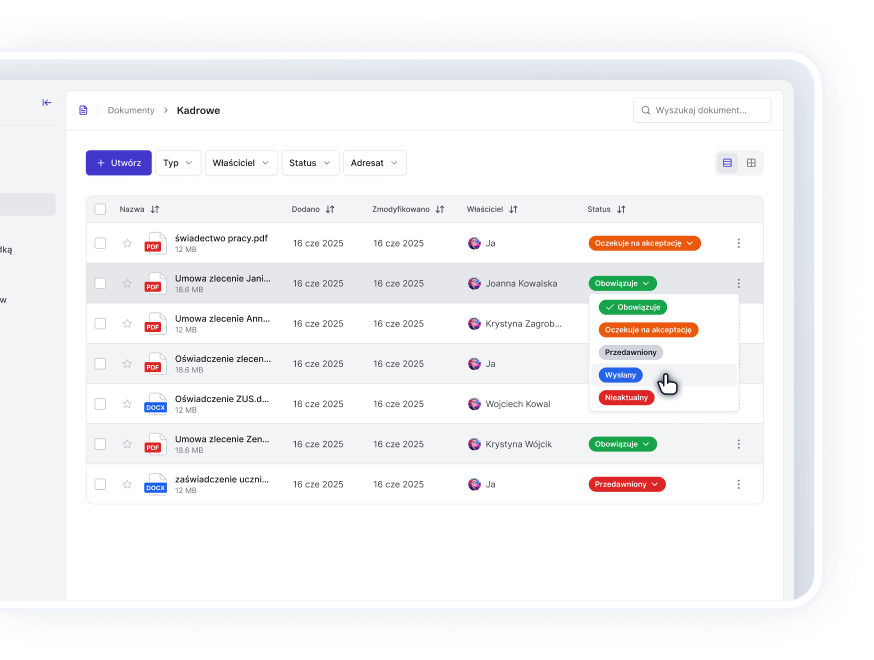
Task: Switch to grid view layout
Action: pyautogui.click(x=751, y=163)
